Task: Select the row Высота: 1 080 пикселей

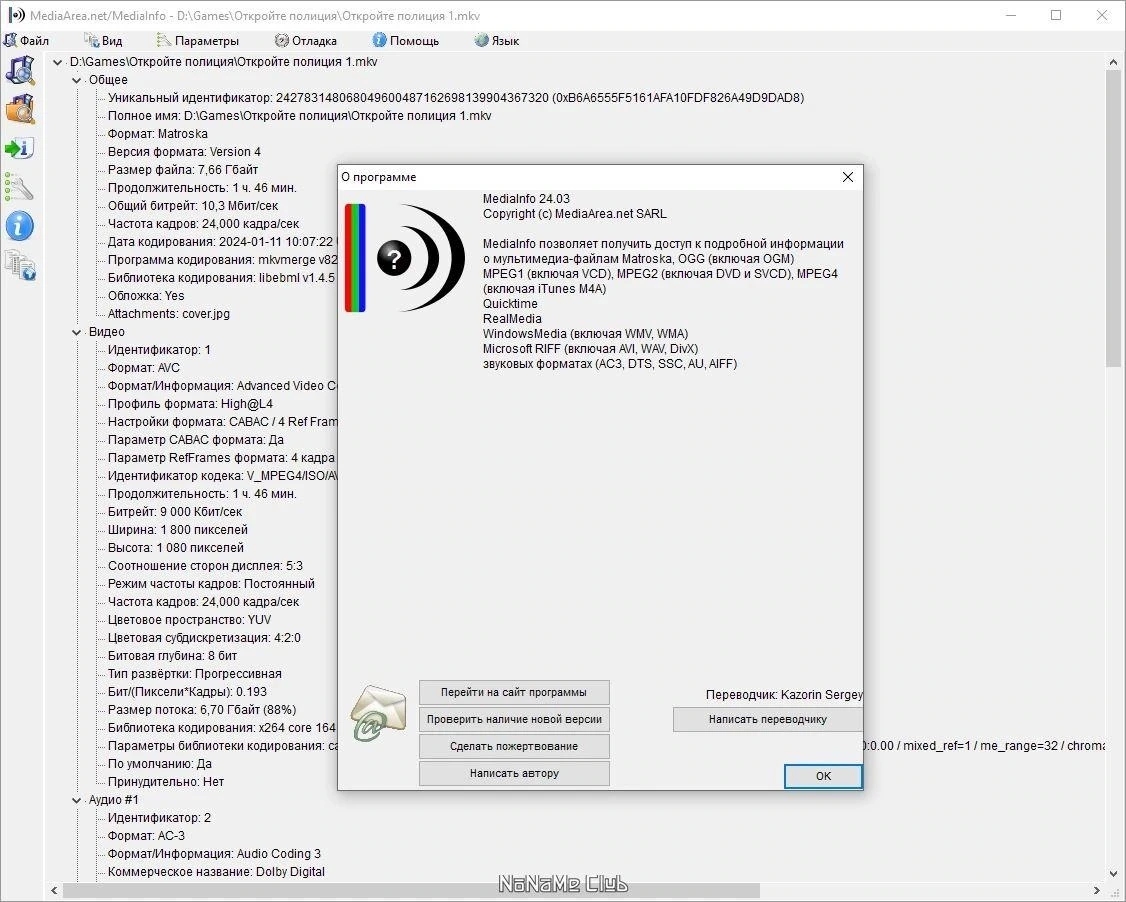Action: click(x=175, y=548)
